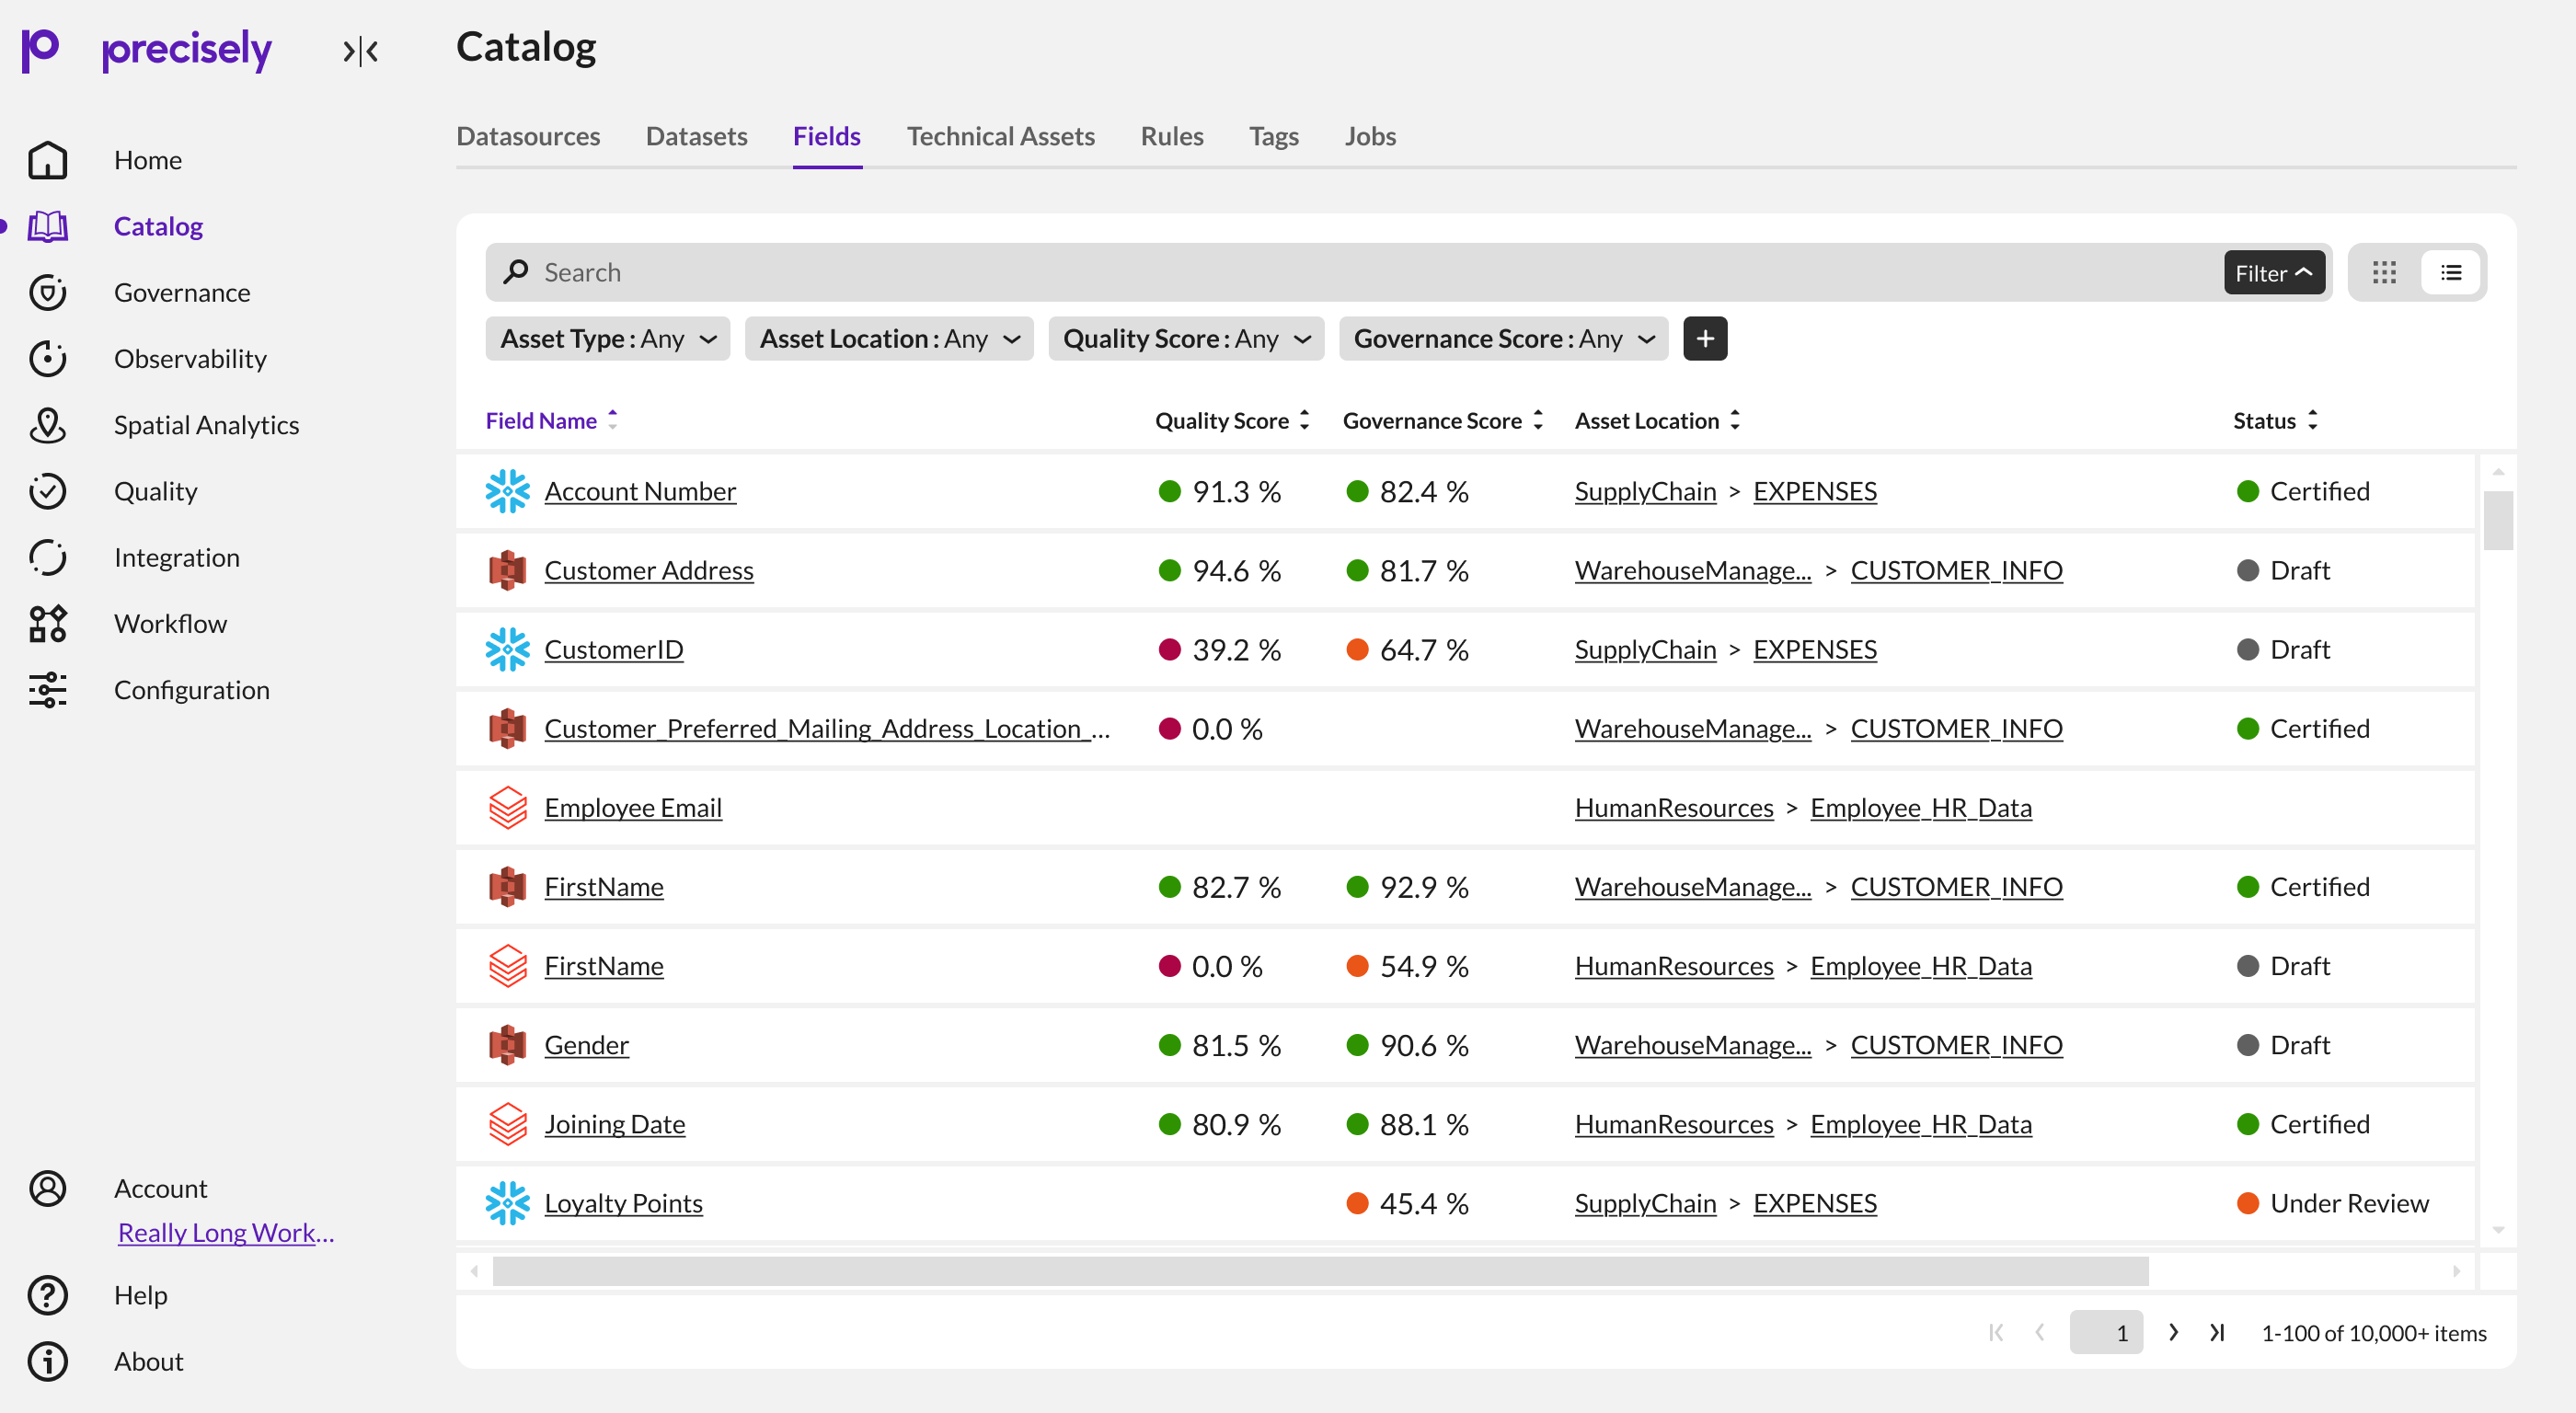Switch to the Datasets tab
Screen dimensions: 2576x1413
(696, 136)
